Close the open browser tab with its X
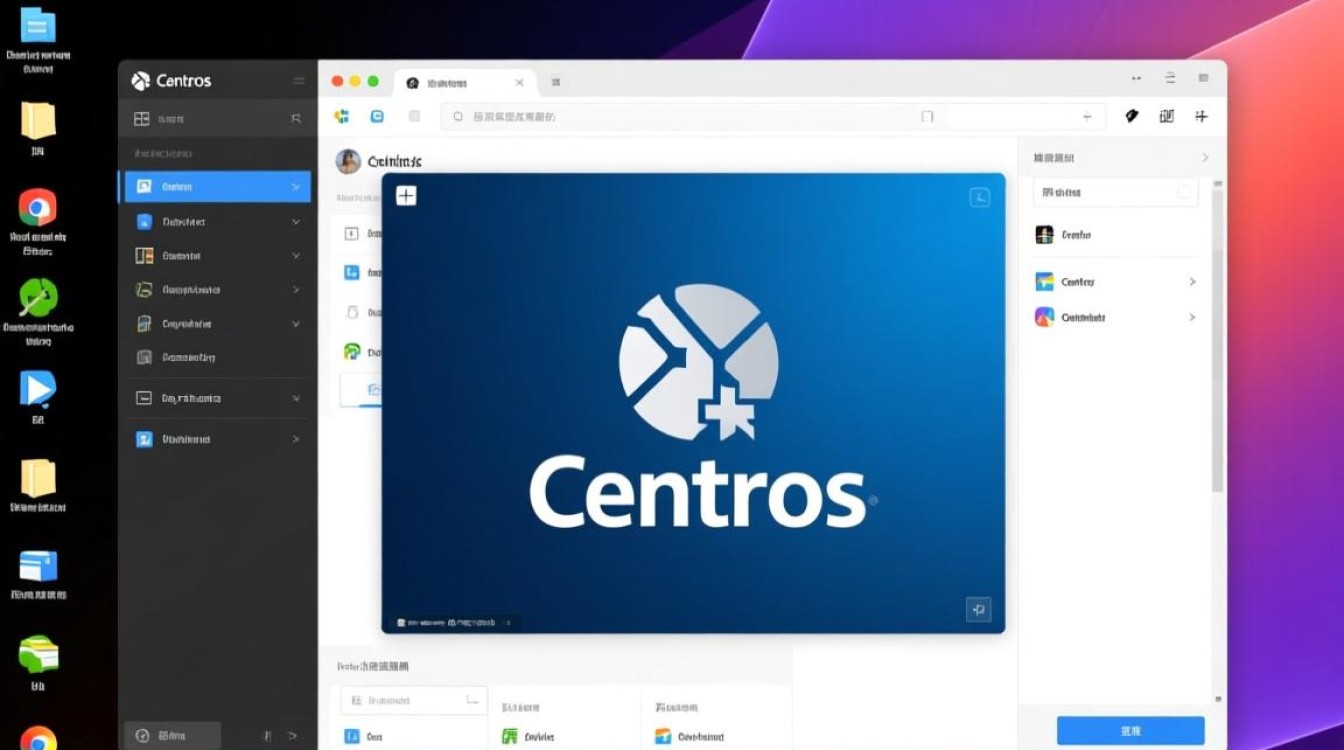The width and height of the screenshot is (1344, 750). pos(519,83)
